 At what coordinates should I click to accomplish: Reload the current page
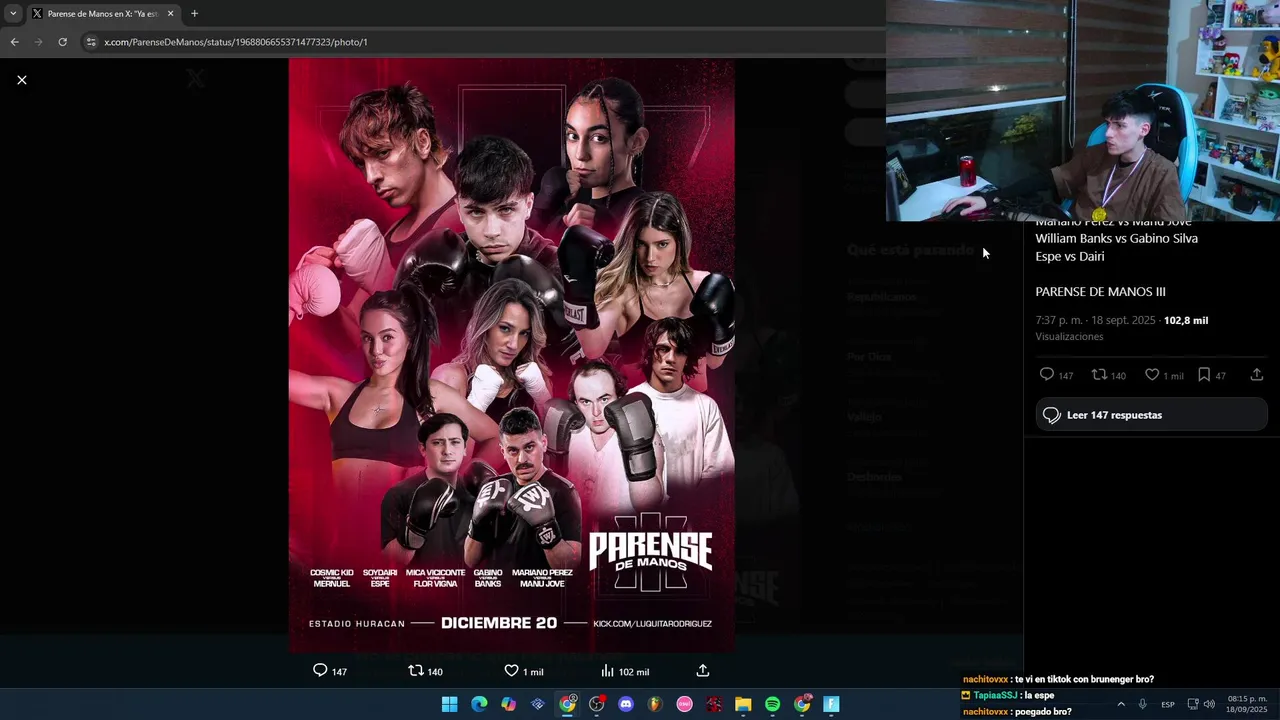[x=62, y=42]
